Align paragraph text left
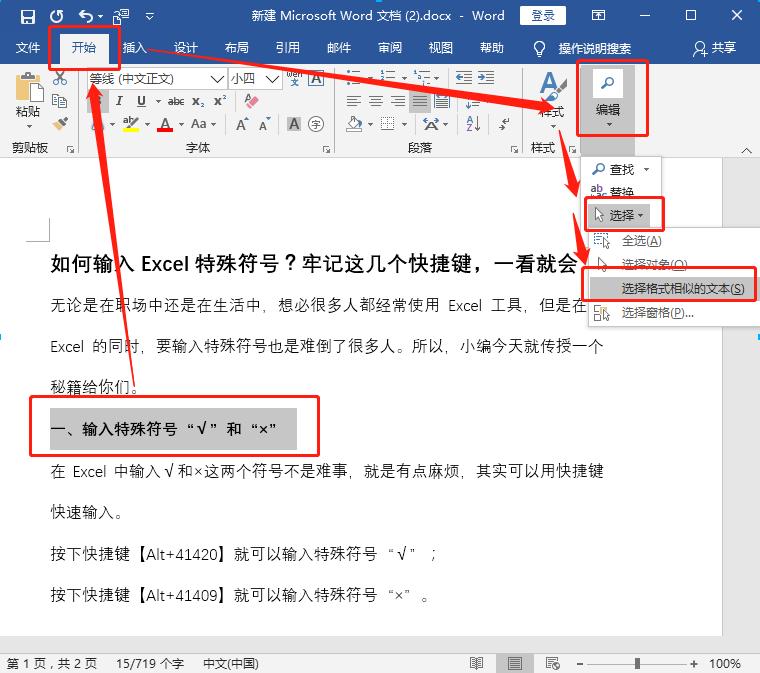 [x=354, y=101]
